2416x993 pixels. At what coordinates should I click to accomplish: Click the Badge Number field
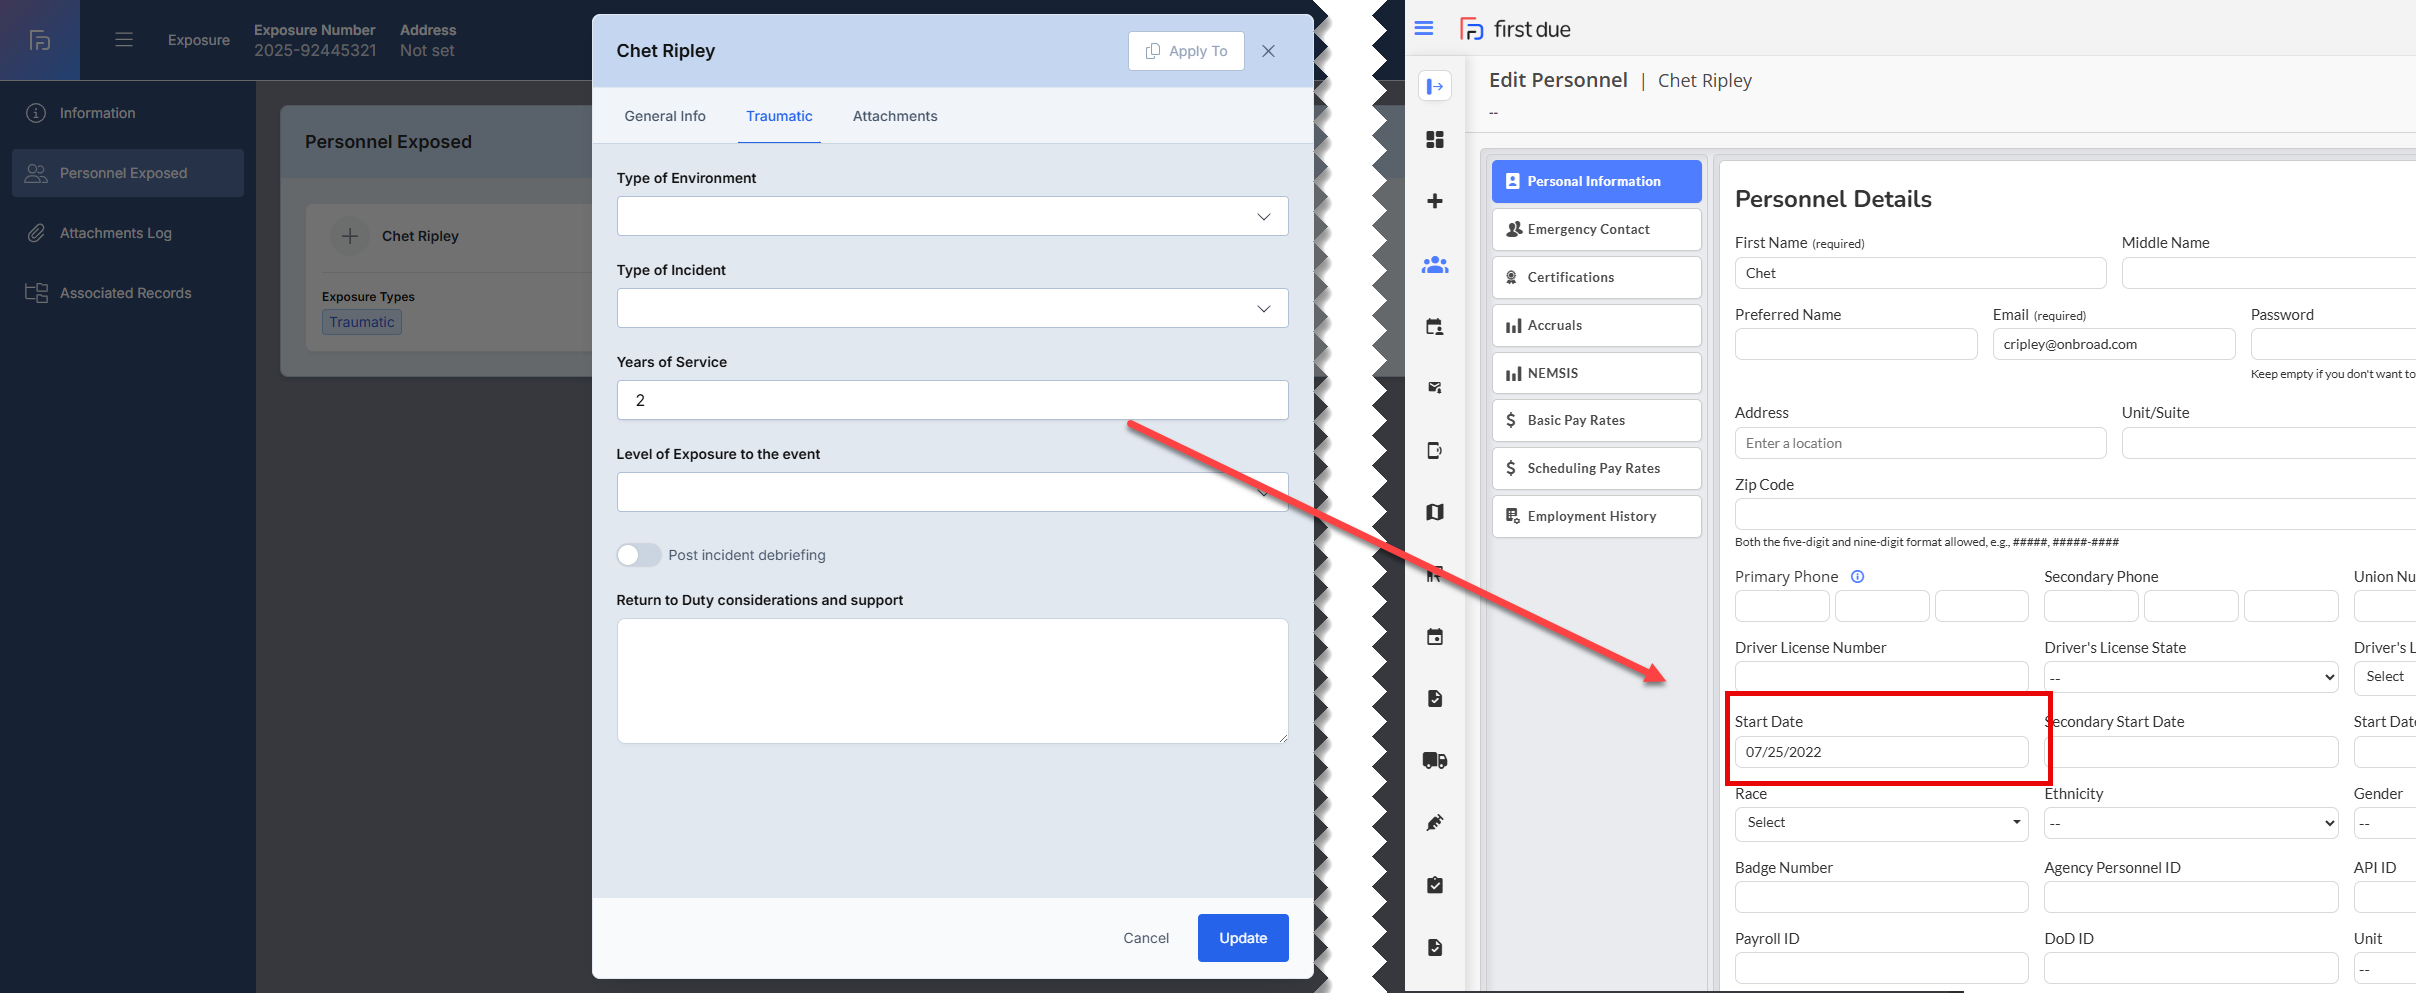[1881, 897]
